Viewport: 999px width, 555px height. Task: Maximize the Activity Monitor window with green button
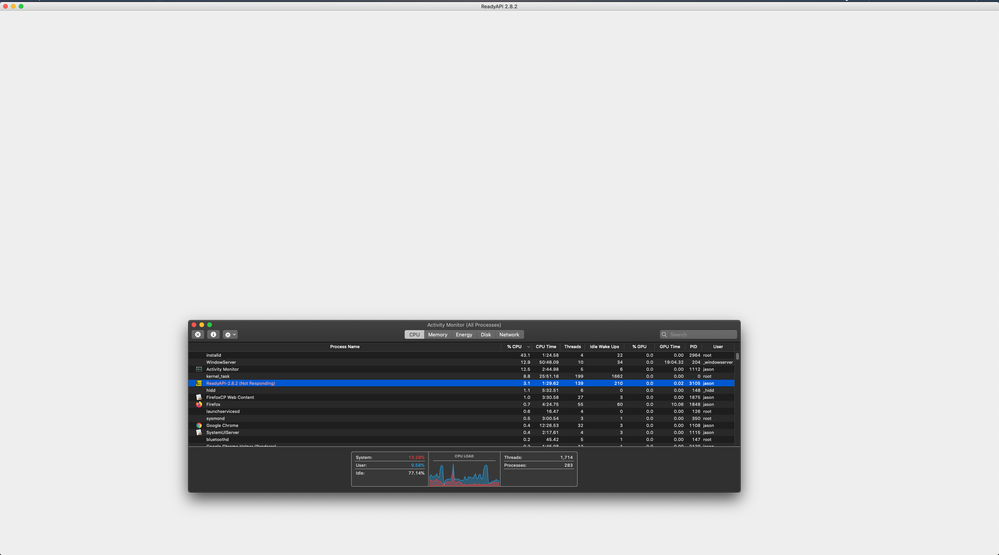(x=210, y=325)
